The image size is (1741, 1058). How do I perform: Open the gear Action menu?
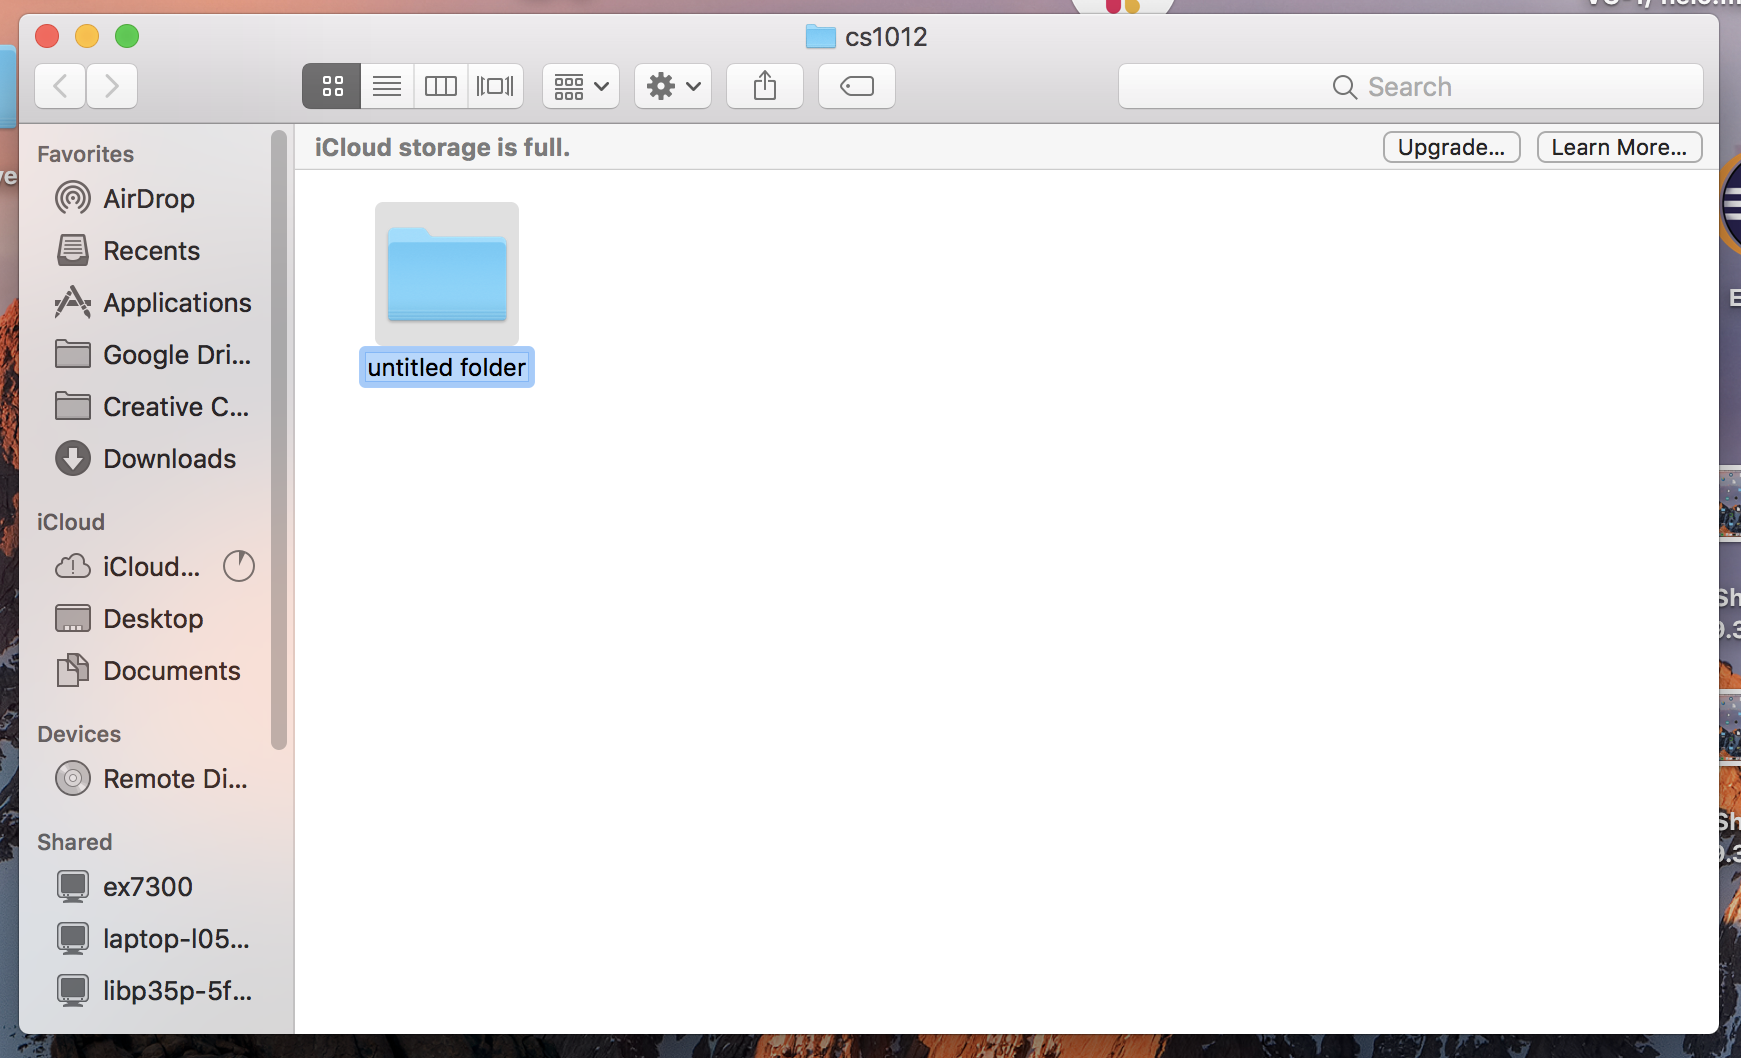[x=673, y=86]
